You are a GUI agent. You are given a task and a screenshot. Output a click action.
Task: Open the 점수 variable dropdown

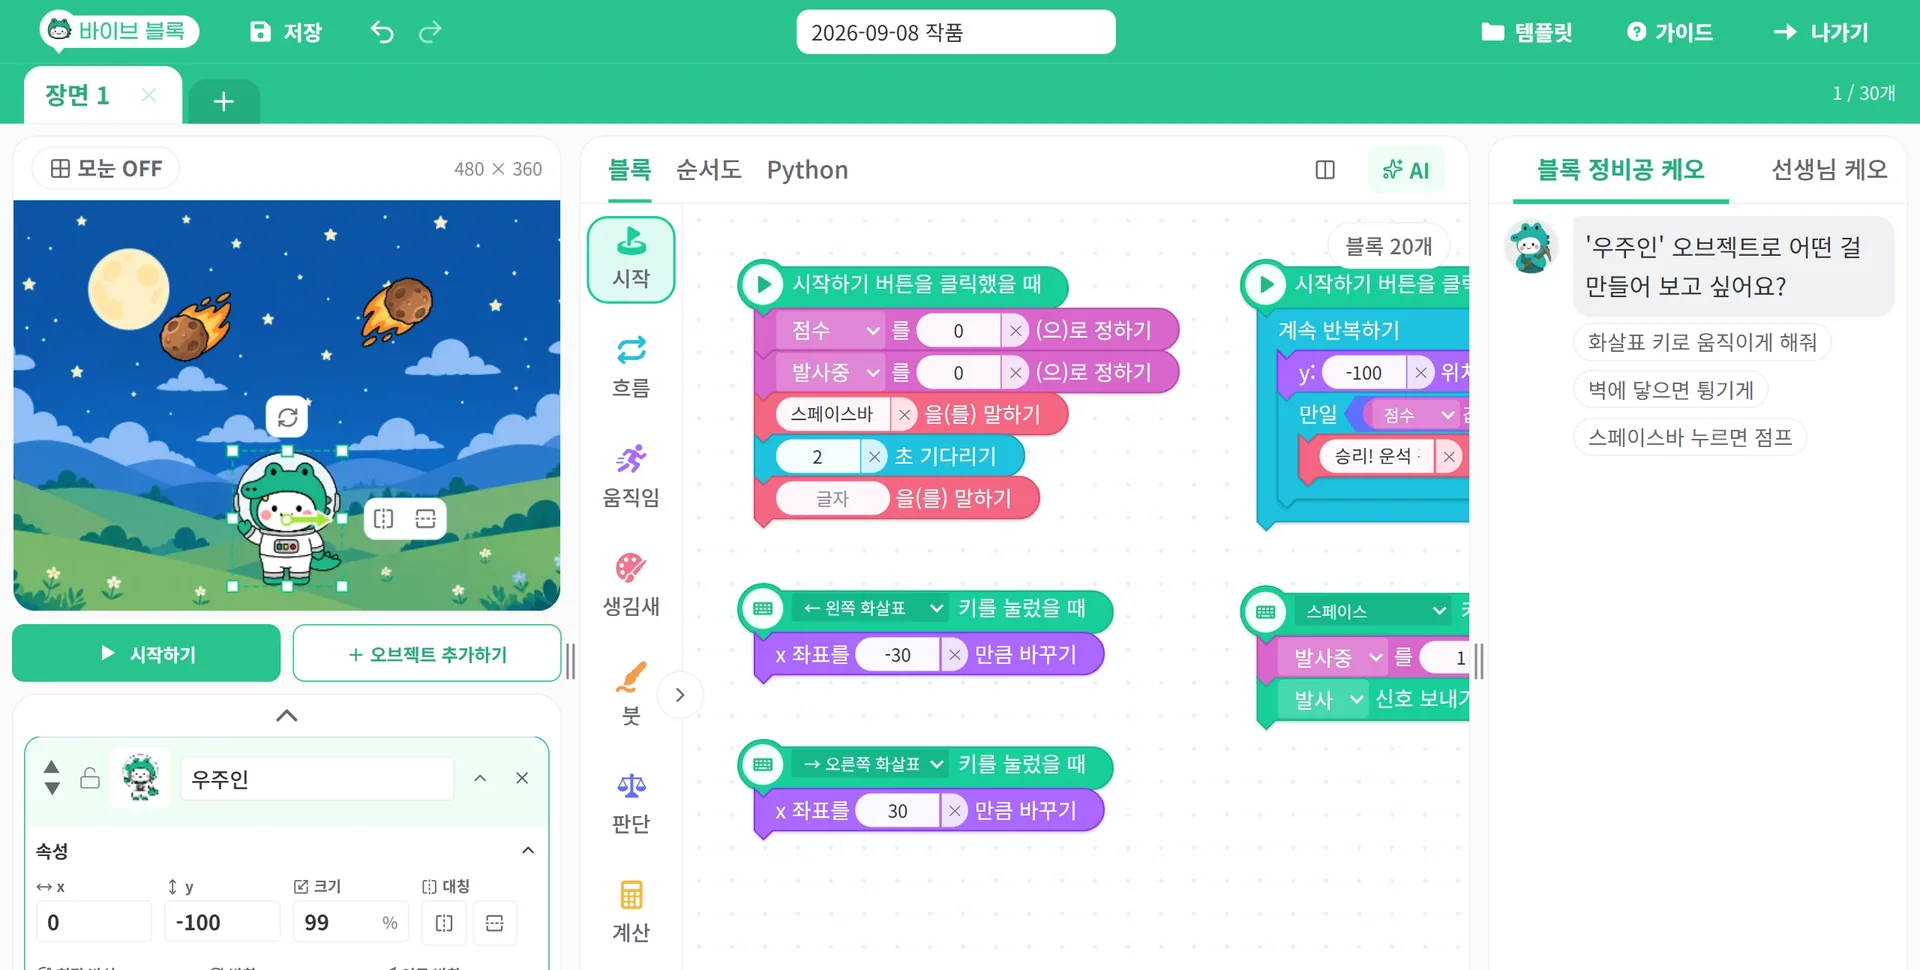(x=832, y=330)
